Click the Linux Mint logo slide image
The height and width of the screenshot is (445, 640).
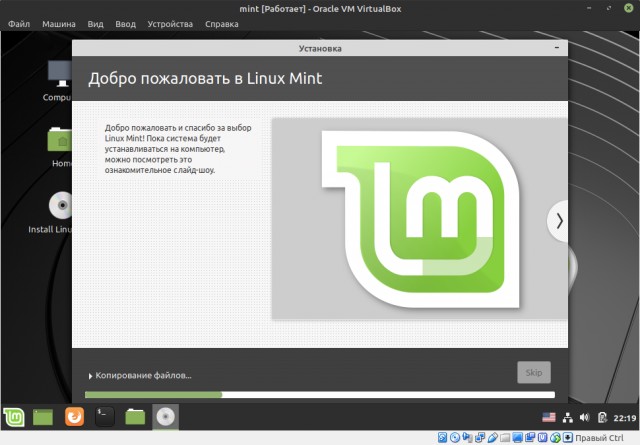click(420, 219)
